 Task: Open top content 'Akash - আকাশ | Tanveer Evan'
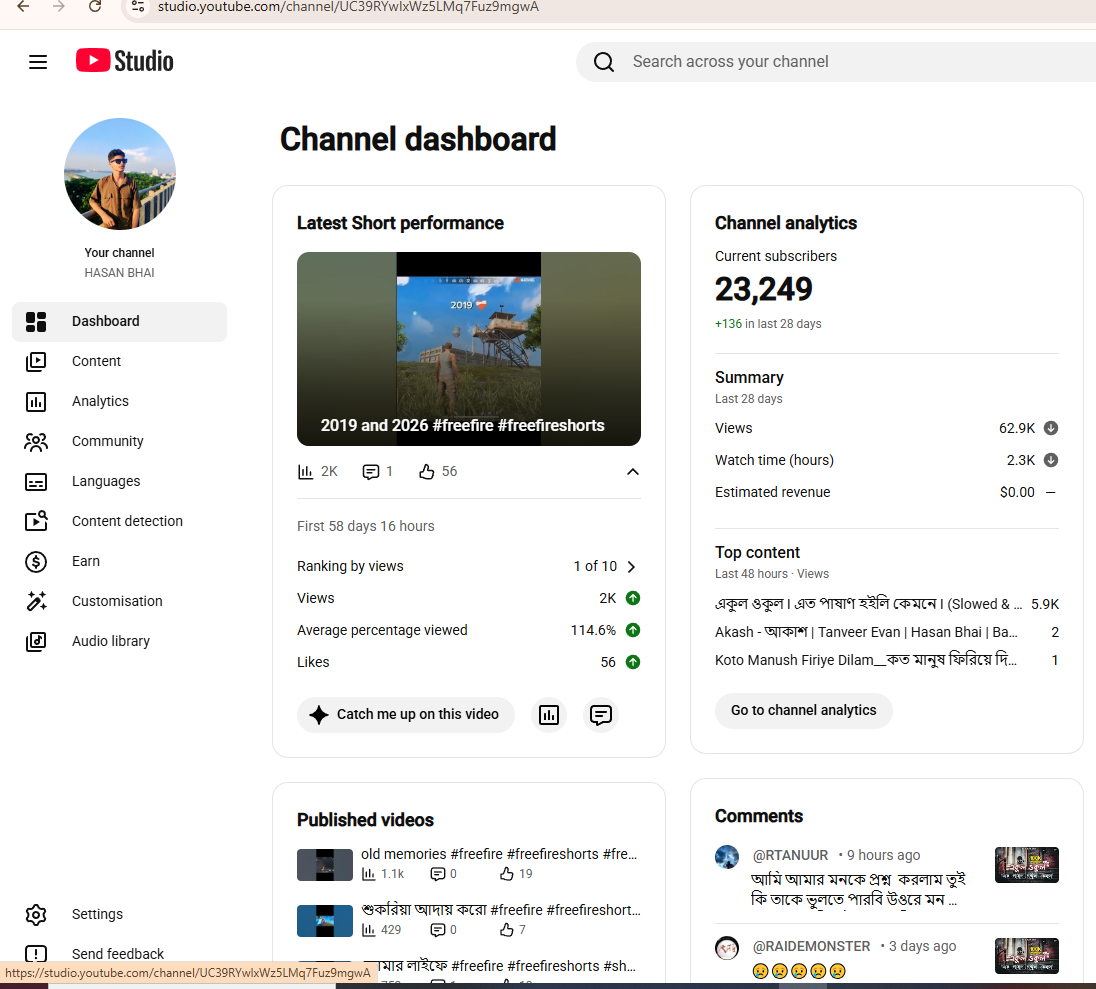coord(866,633)
